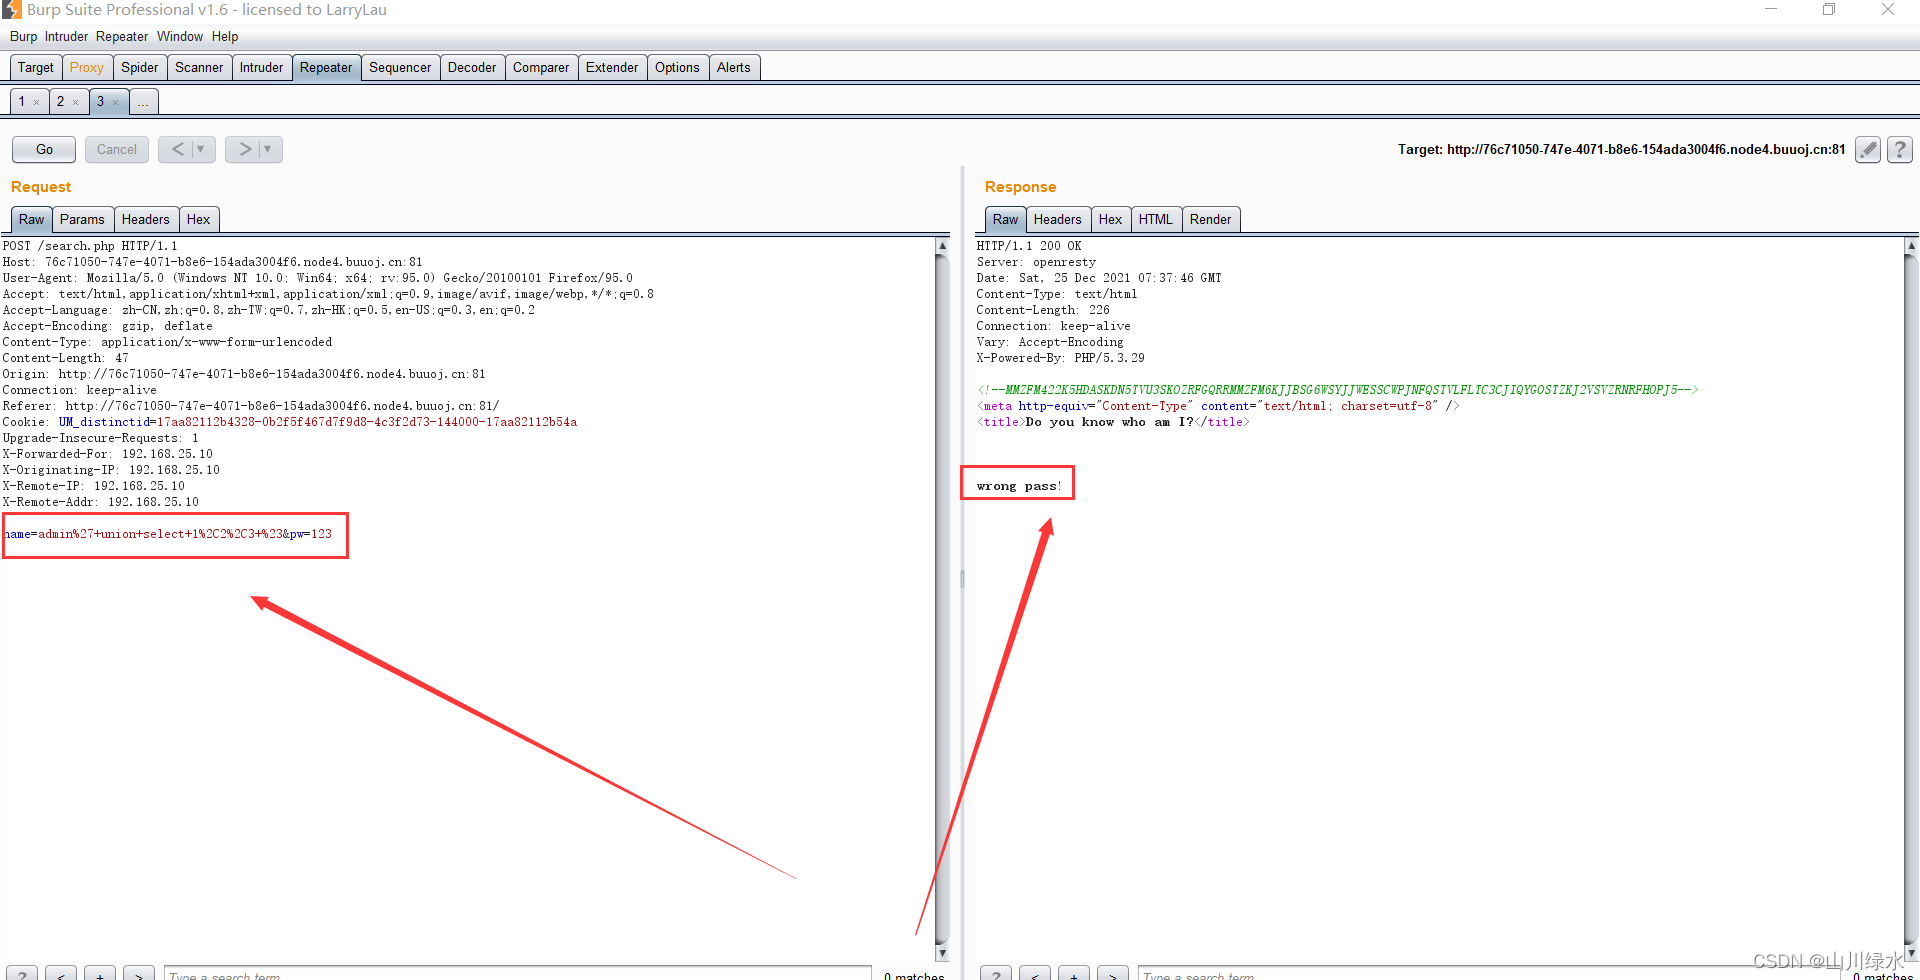Focus the response search term field
The height and width of the screenshot is (980, 1920).
click(1490, 975)
